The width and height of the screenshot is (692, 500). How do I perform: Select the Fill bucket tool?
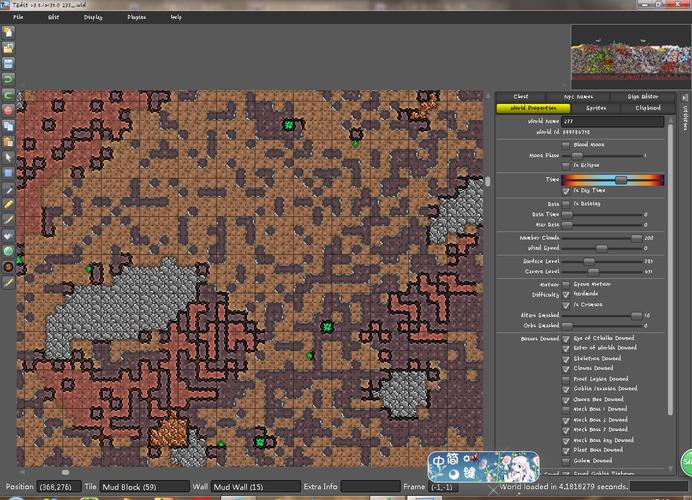(8, 236)
